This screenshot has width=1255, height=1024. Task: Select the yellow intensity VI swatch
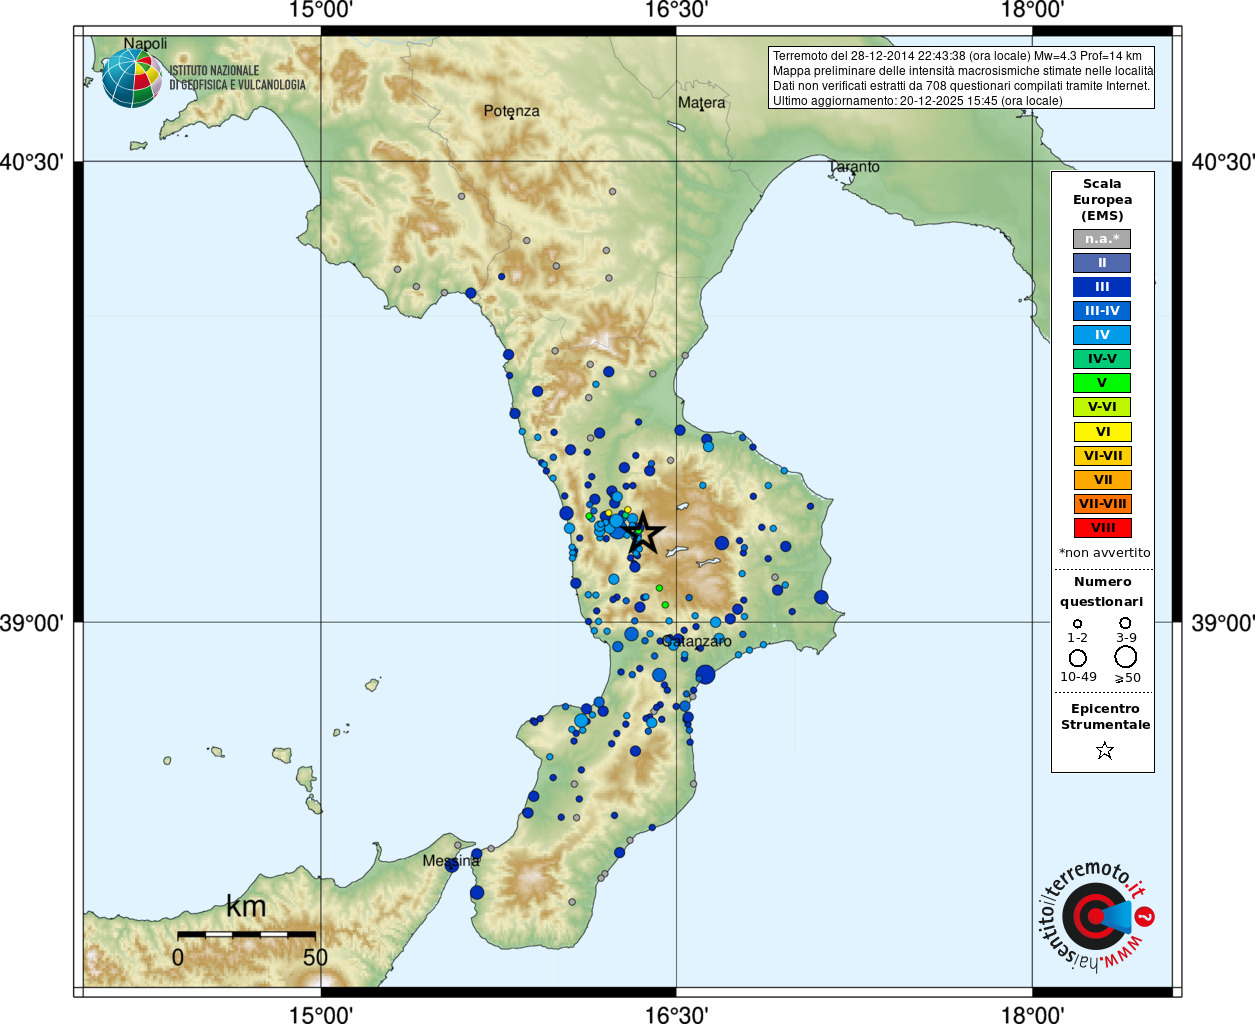[x=1102, y=432]
